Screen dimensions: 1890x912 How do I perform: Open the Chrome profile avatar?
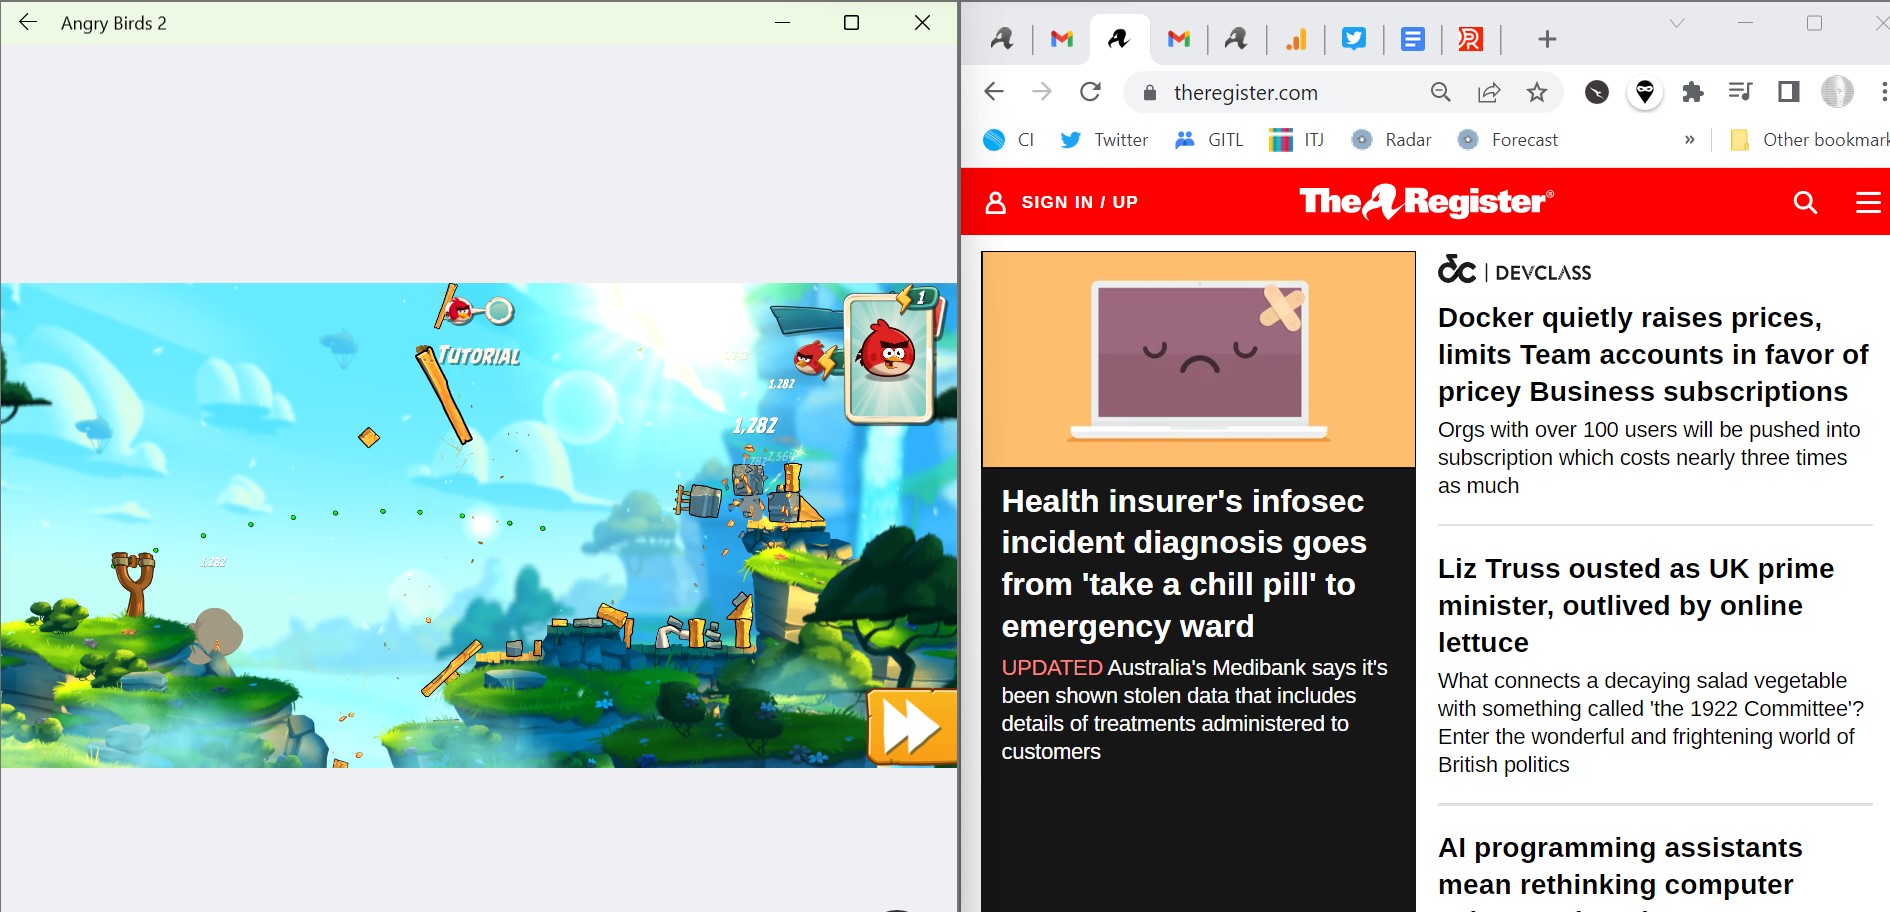[1837, 92]
